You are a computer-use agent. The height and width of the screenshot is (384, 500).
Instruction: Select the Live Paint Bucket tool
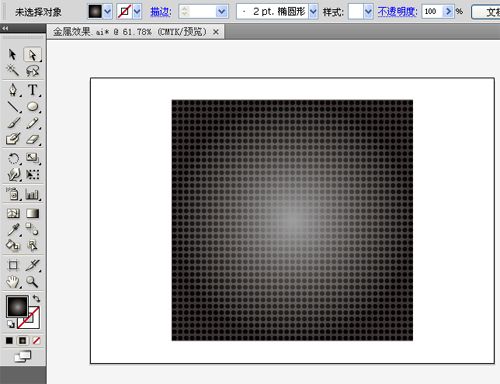coord(13,246)
